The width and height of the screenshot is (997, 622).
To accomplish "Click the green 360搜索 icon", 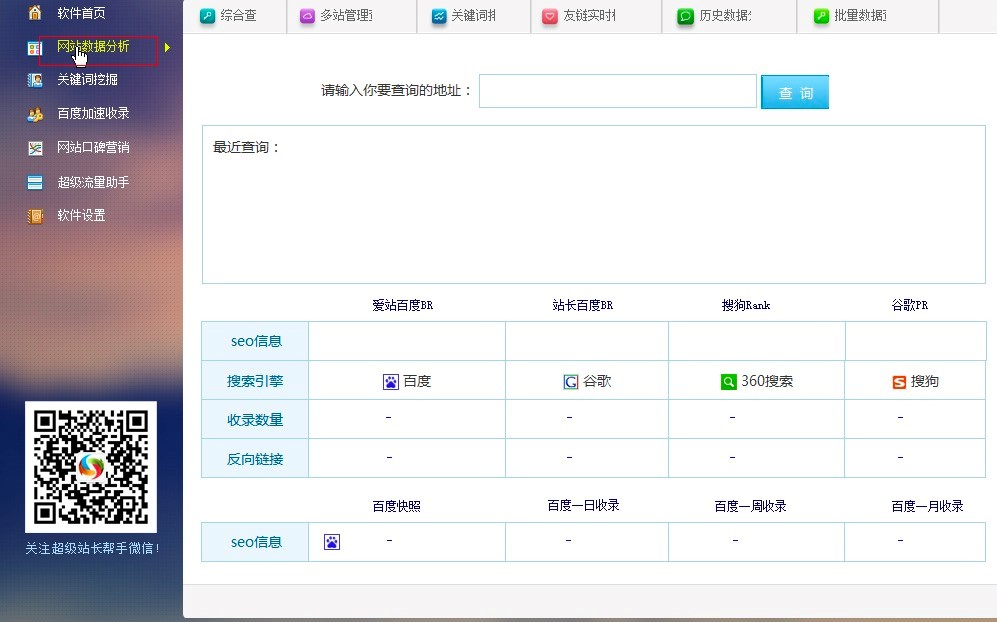I will (x=728, y=382).
